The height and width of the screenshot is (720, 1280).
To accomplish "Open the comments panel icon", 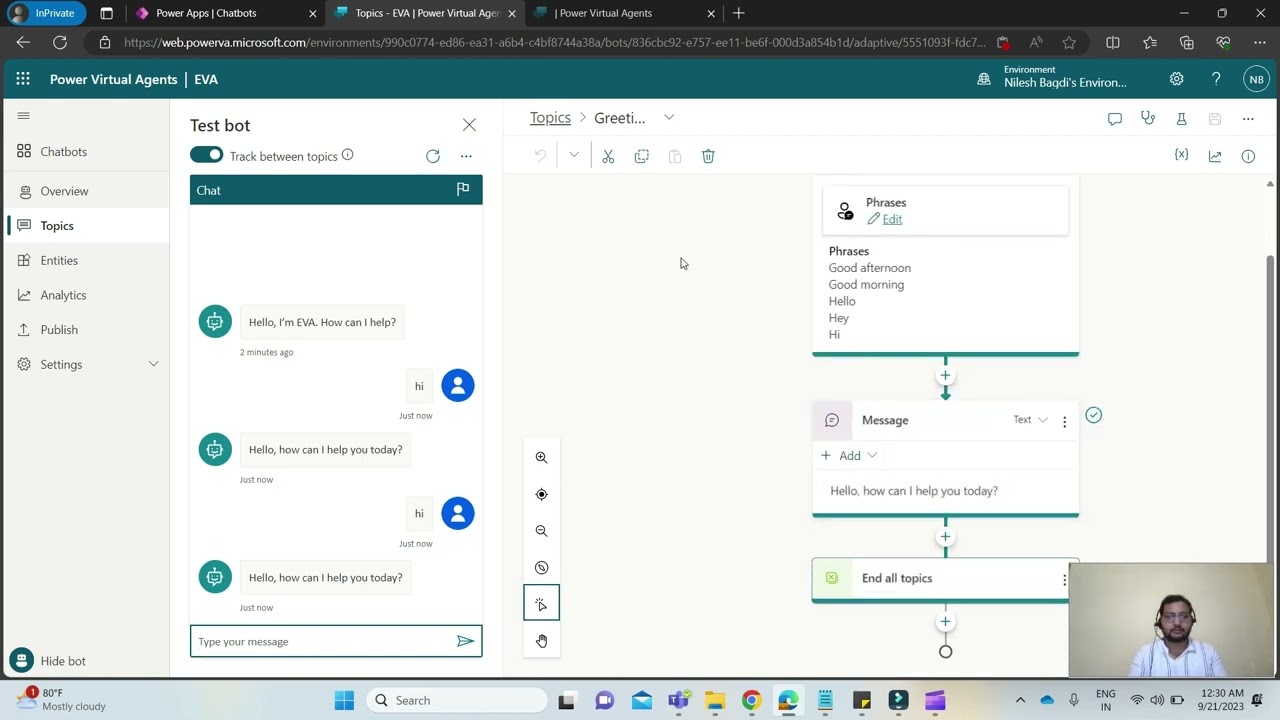I will [1115, 119].
